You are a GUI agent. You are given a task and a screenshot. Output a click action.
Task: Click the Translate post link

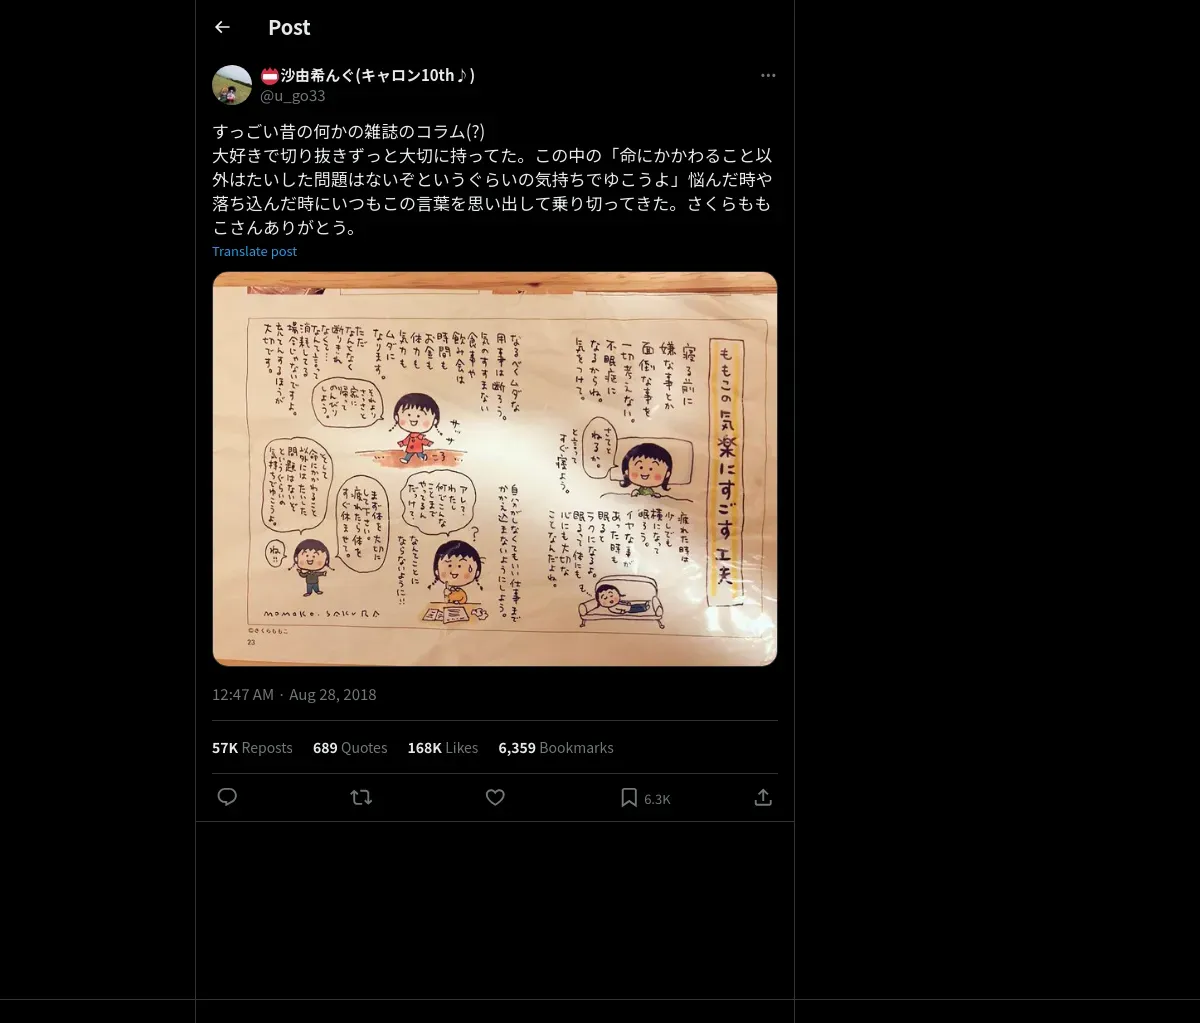pos(254,251)
